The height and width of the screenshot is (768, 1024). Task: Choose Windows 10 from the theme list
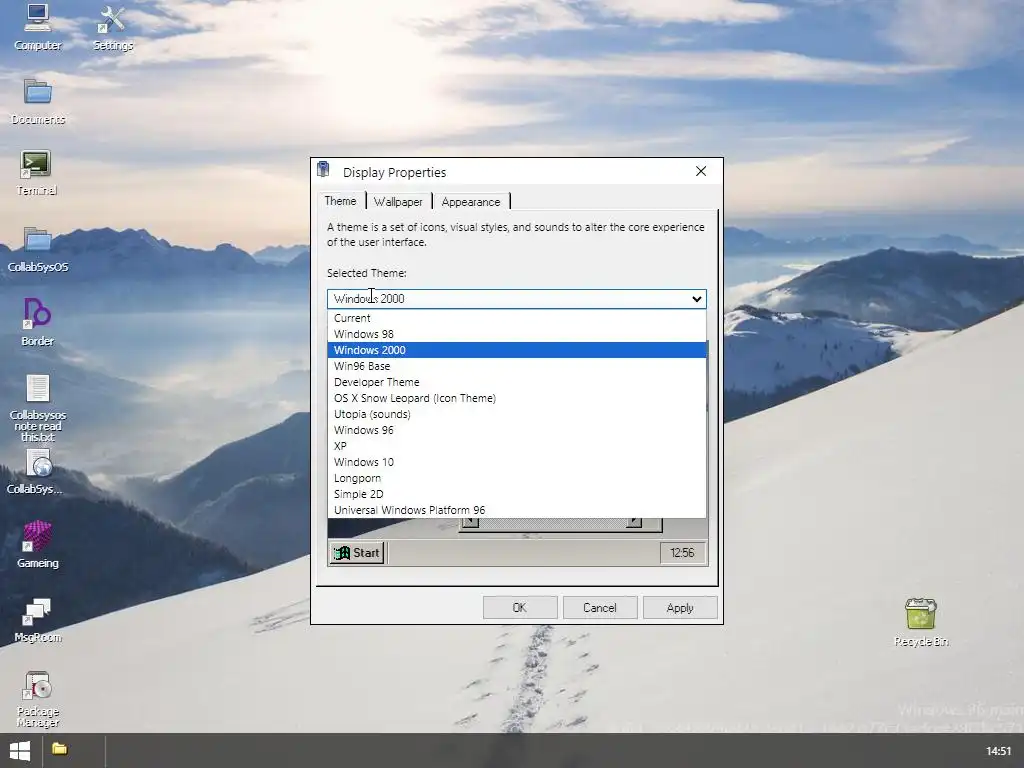coord(517,462)
